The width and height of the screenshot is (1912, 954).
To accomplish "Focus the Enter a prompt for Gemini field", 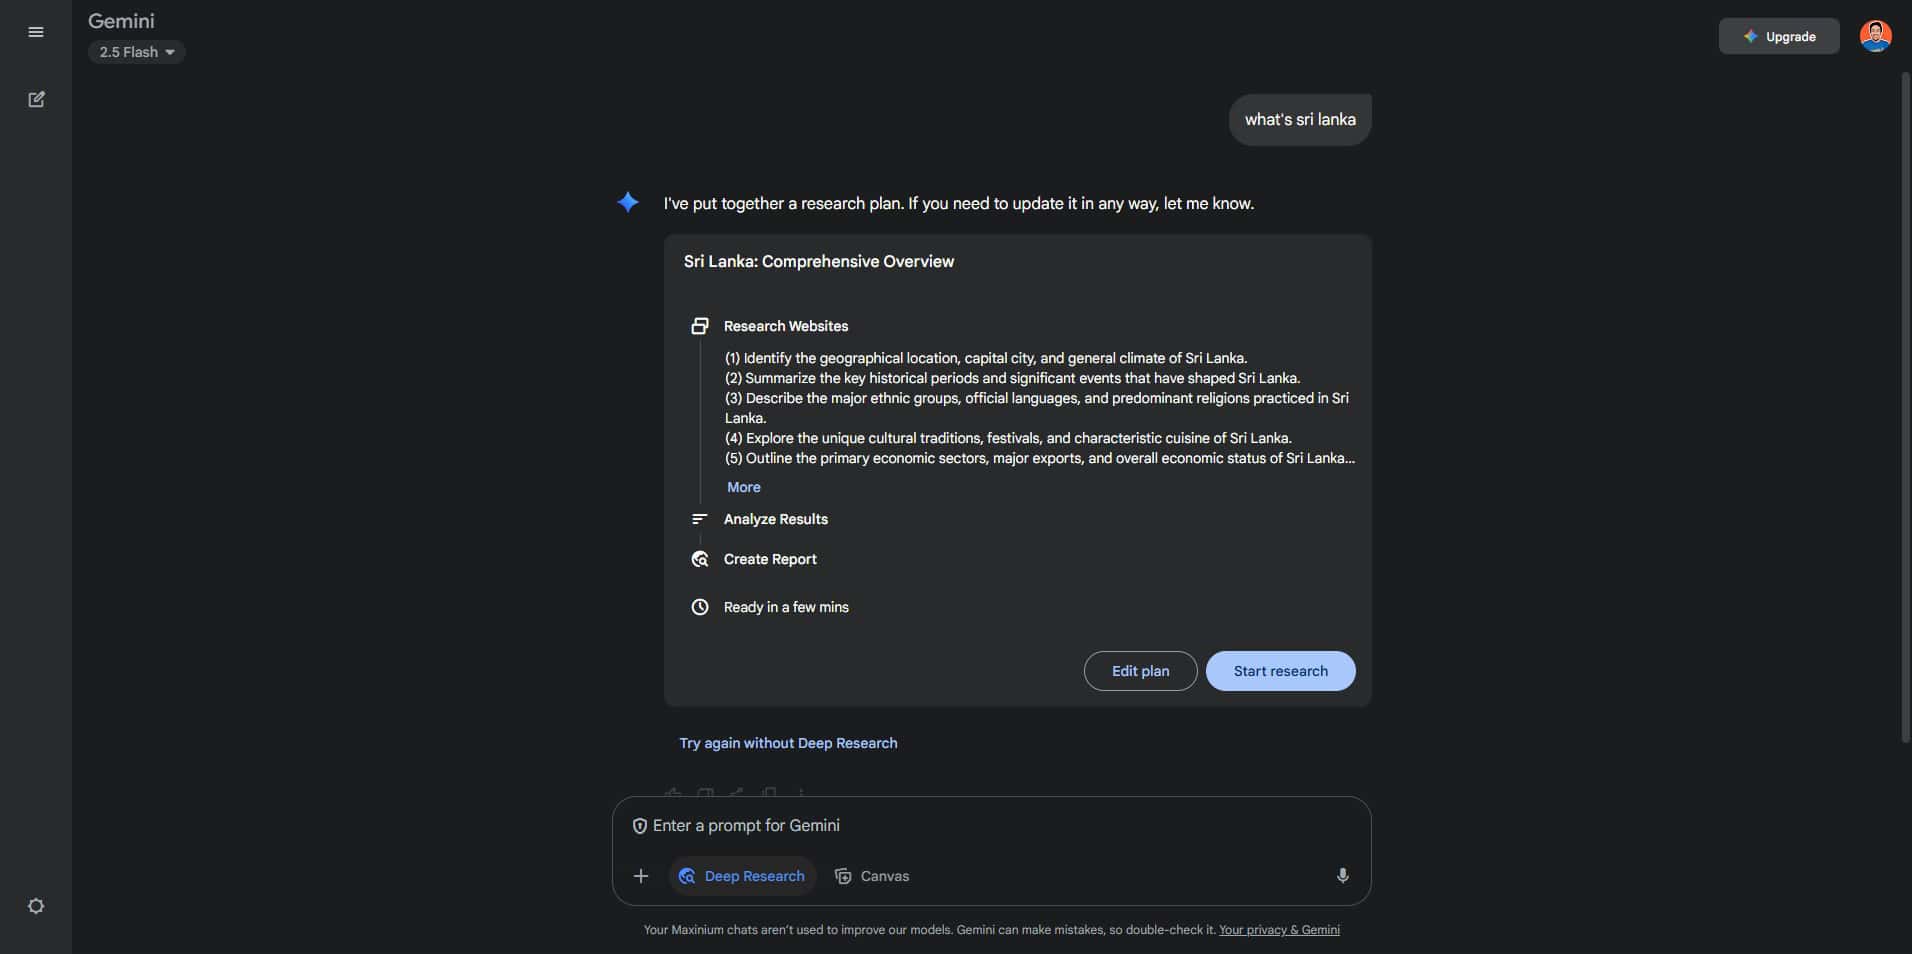I will point(990,826).
